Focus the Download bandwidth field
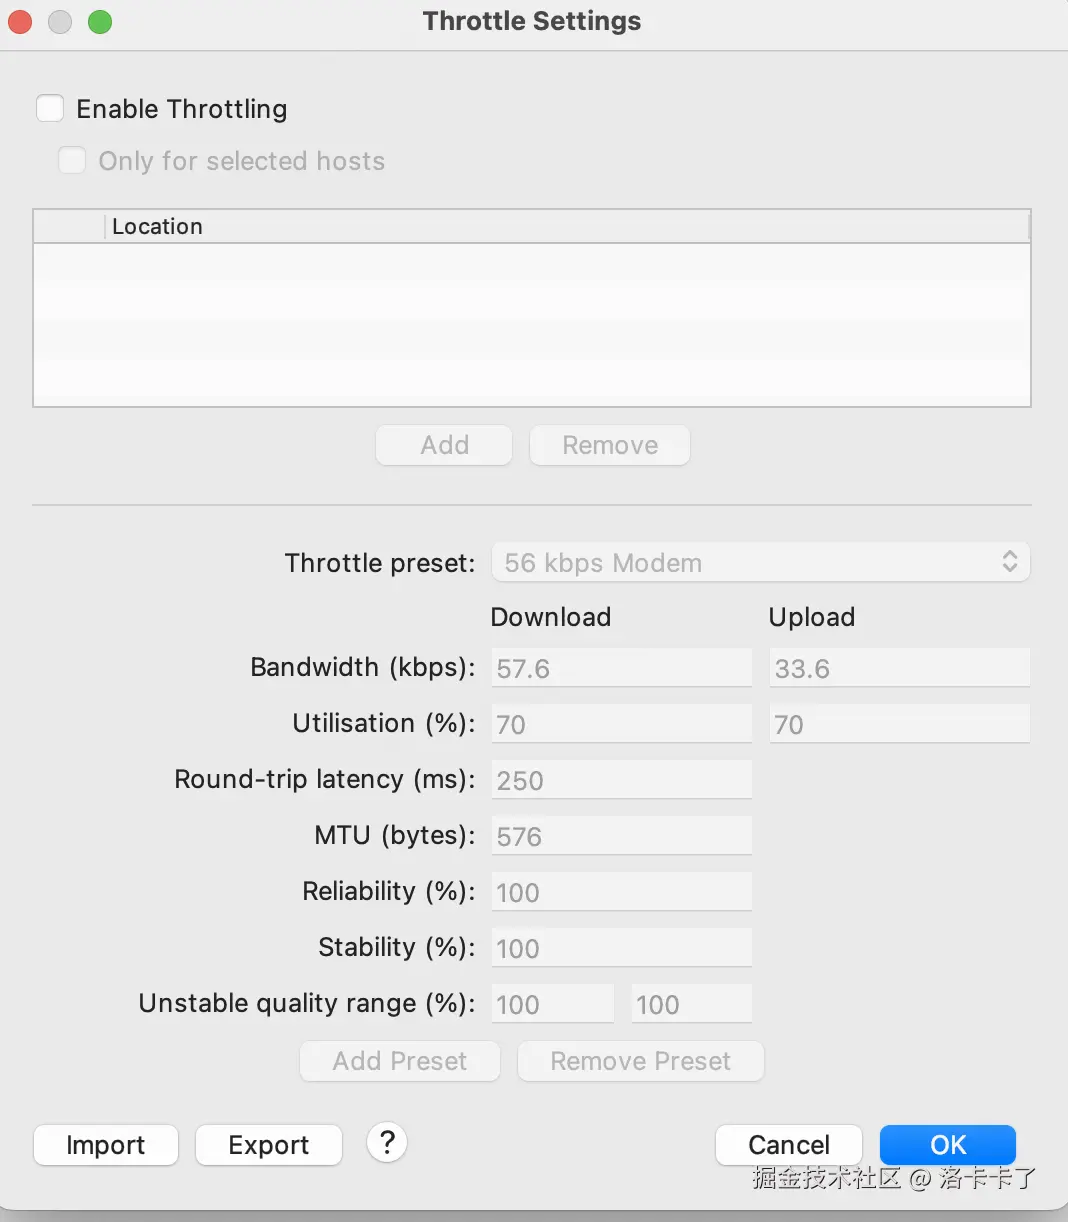The image size is (1068, 1222). click(x=621, y=668)
